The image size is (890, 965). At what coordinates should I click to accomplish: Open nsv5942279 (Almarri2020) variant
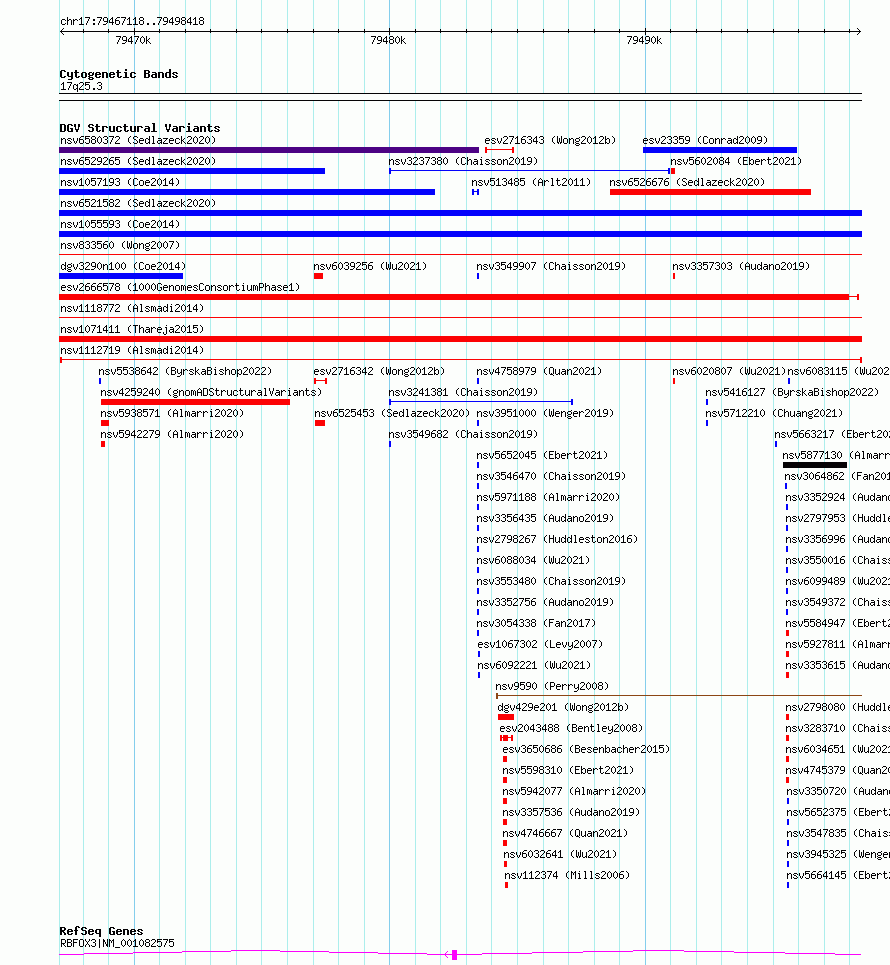click(172, 434)
